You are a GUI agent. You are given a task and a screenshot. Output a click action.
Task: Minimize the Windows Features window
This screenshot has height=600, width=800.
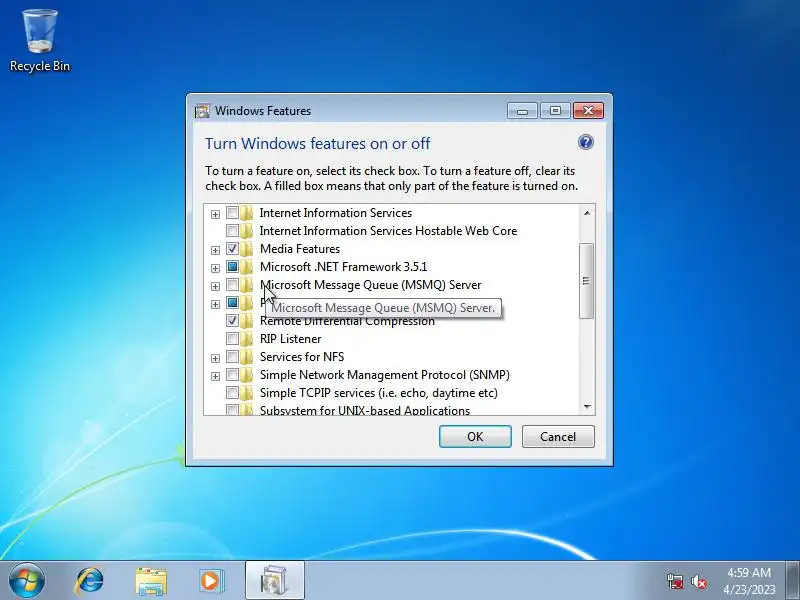522,111
